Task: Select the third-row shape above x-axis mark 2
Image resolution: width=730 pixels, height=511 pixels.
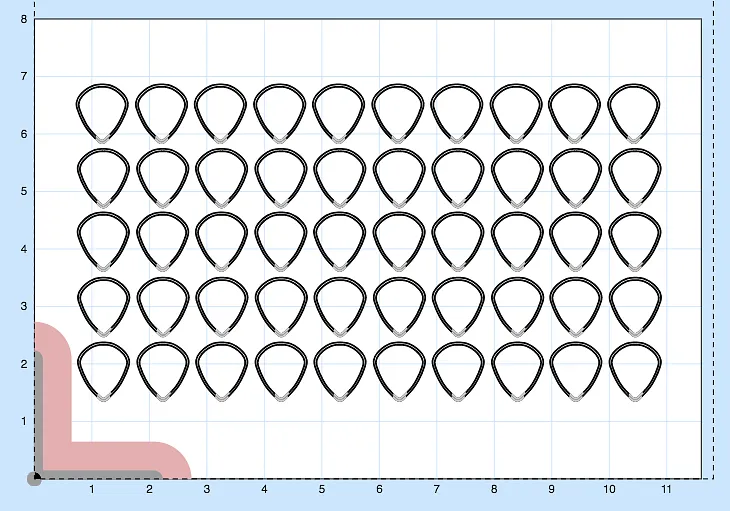Action: (x=162, y=241)
